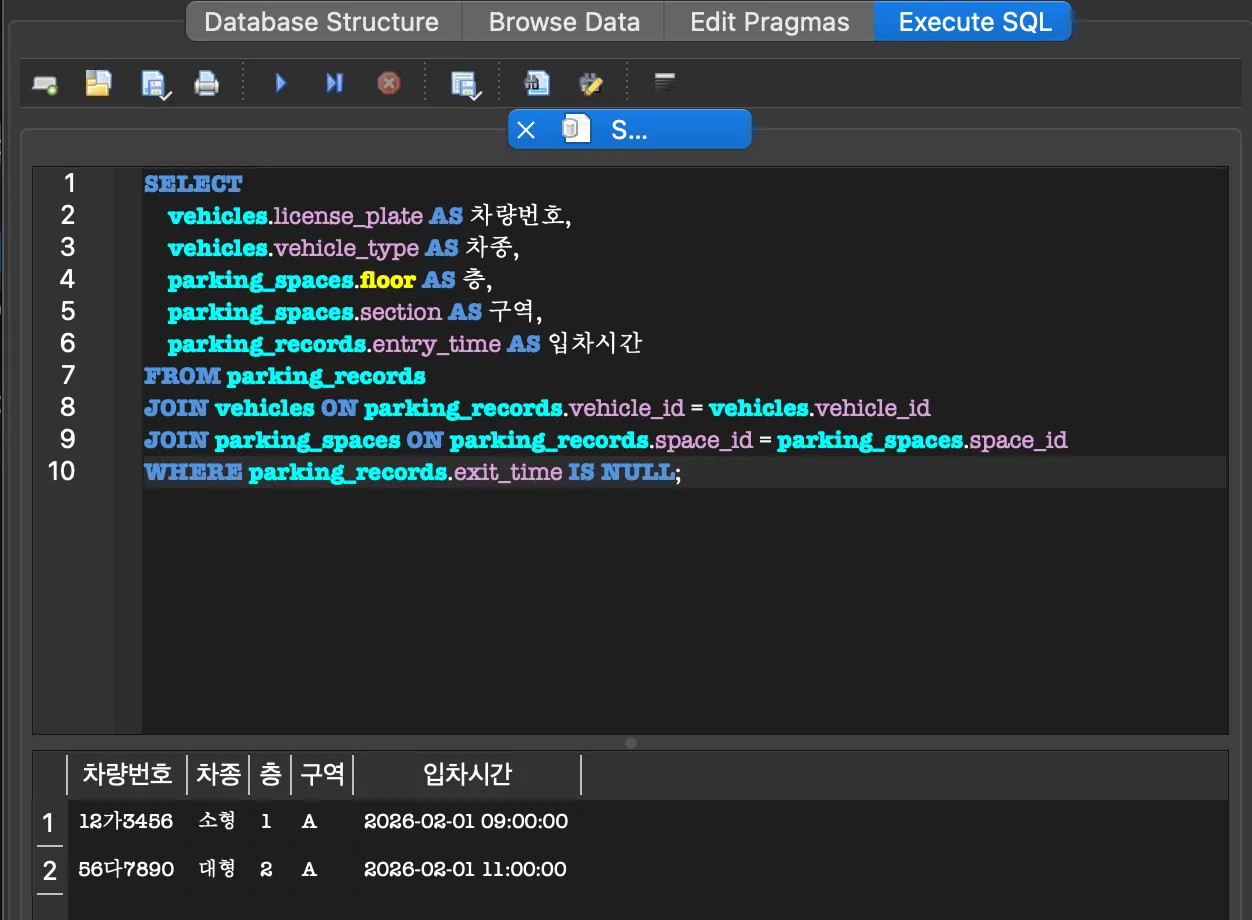Select the Edit Pragmas tab
1252x920 pixels.
[x=768, y=21]
